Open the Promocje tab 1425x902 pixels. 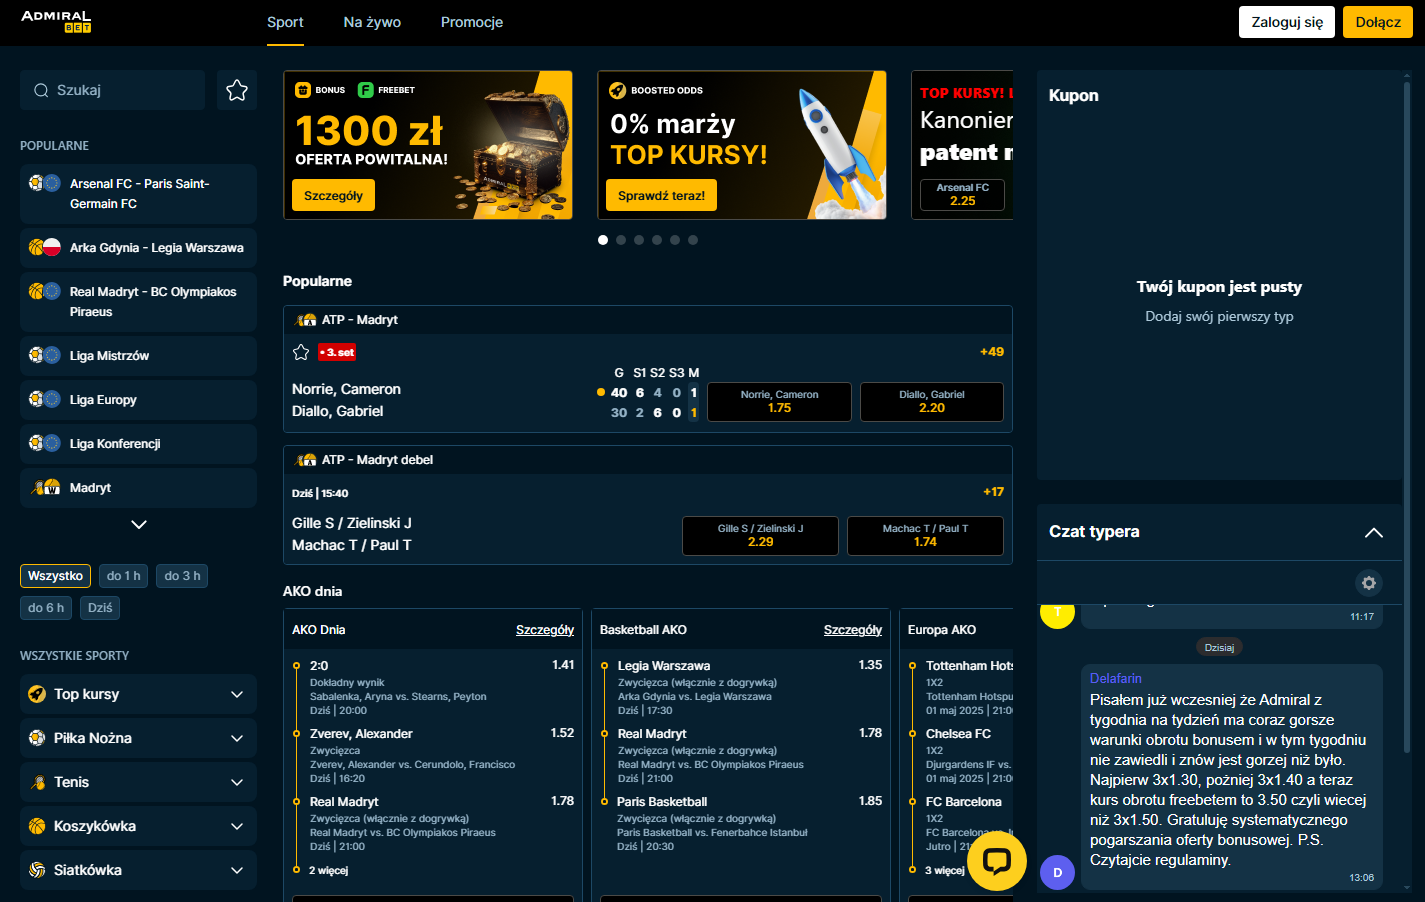(472, 22)
